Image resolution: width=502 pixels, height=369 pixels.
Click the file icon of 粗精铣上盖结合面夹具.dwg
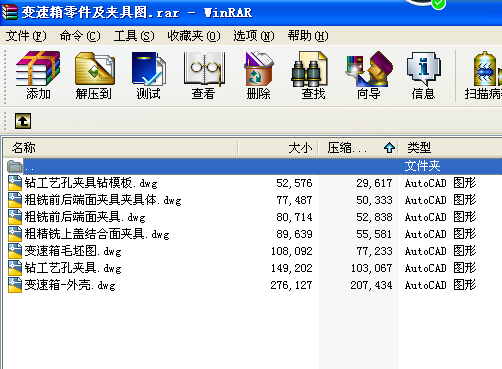(15, 234)
